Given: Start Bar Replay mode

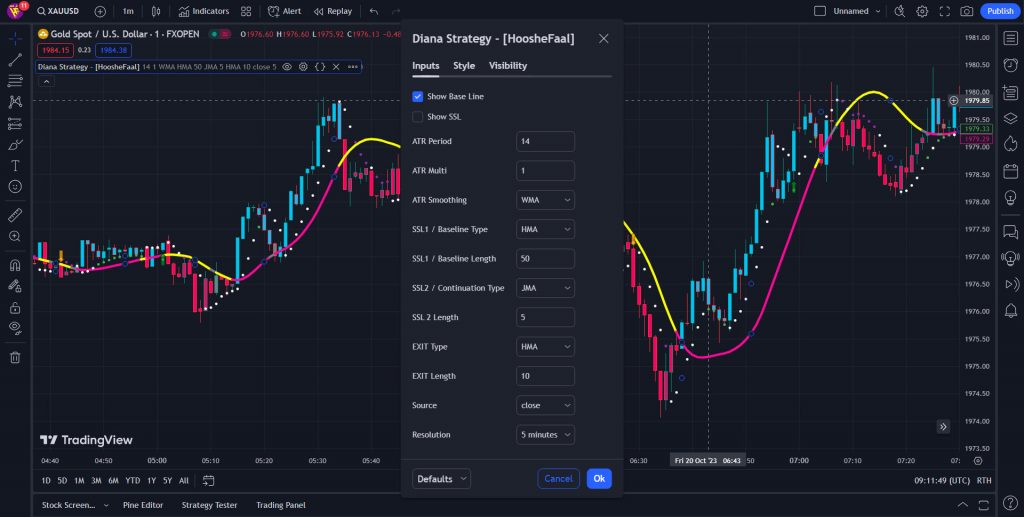Looking at the screenshot, I should click(332, 11).
